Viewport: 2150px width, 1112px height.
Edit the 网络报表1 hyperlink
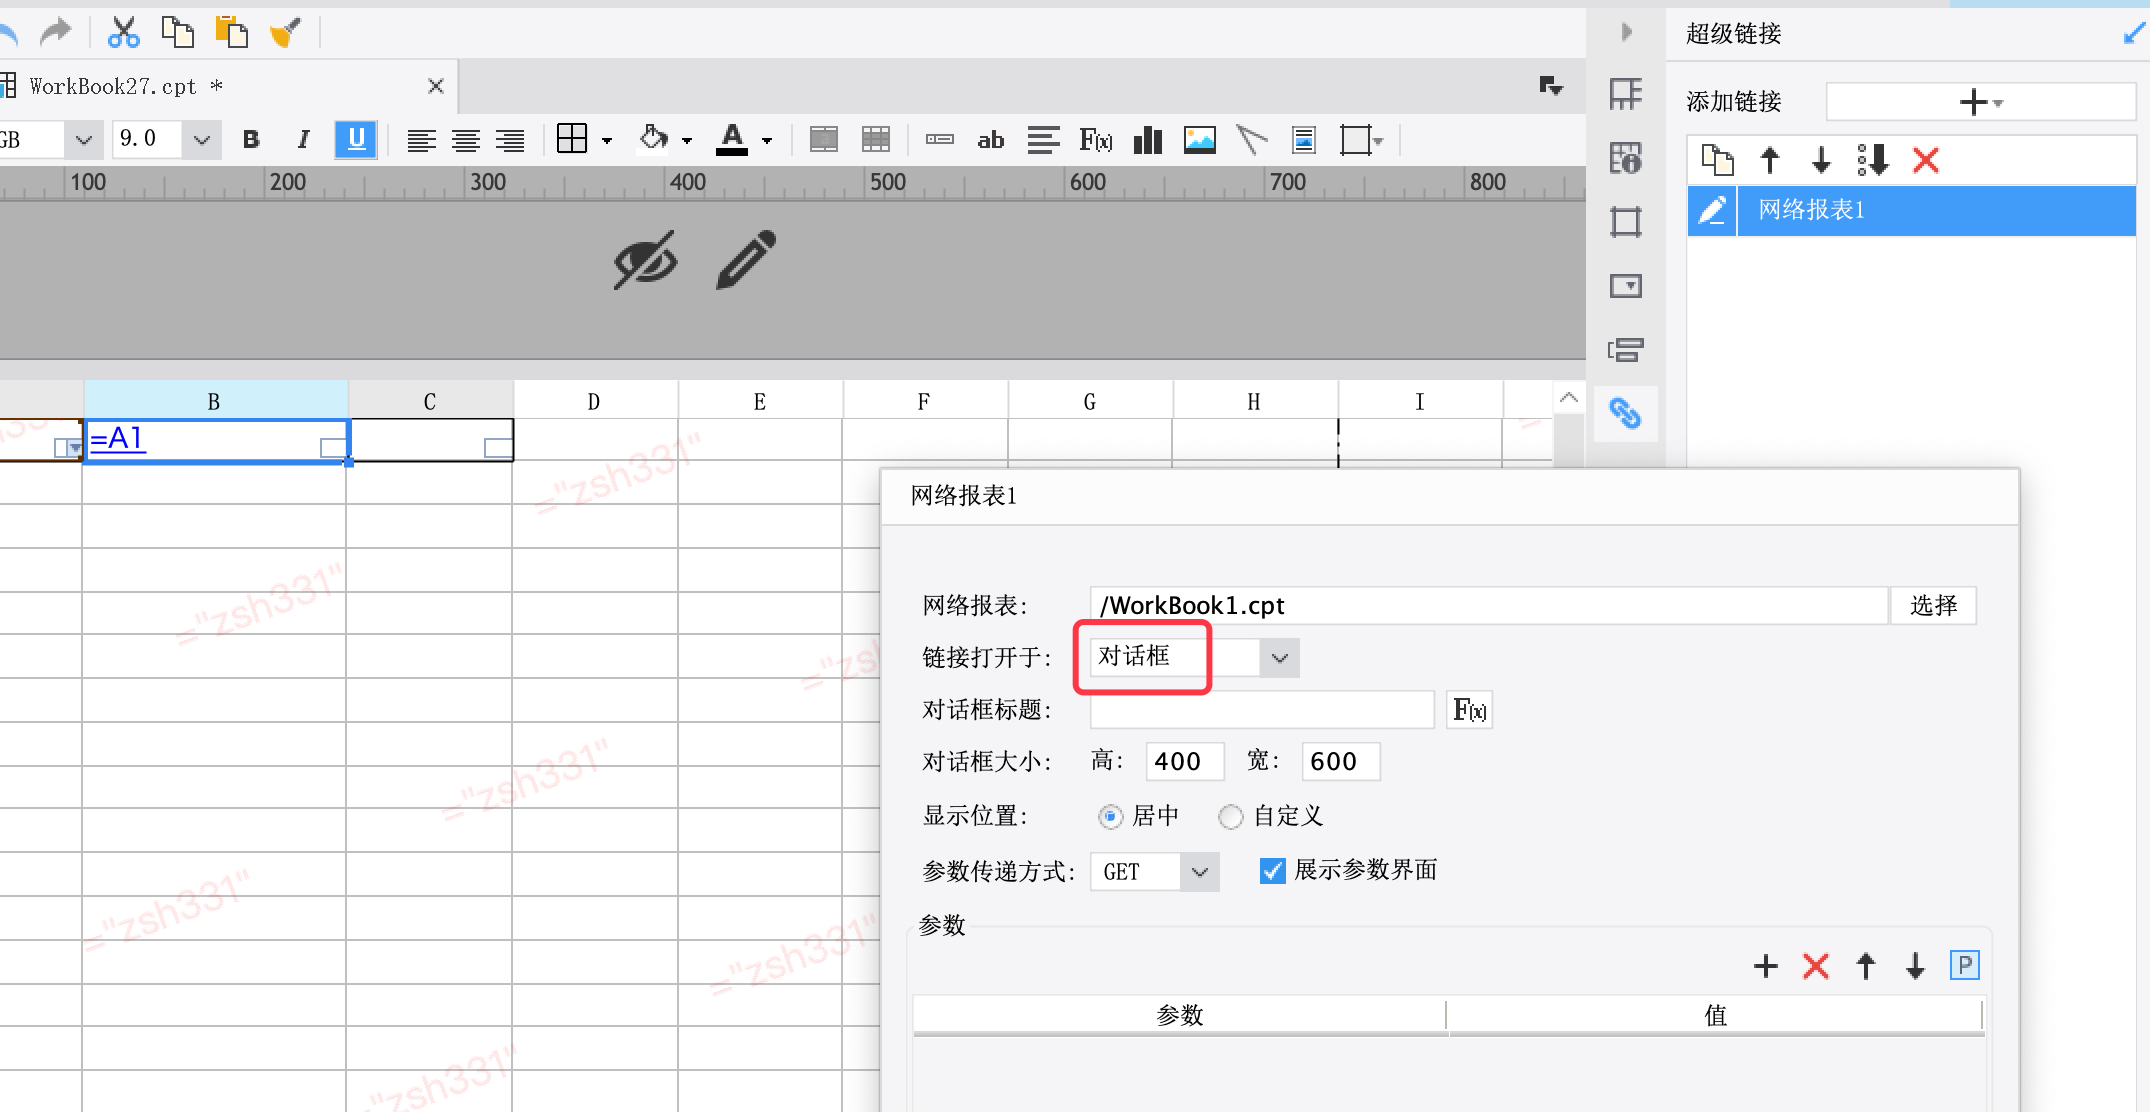[x=1712, y=210]
